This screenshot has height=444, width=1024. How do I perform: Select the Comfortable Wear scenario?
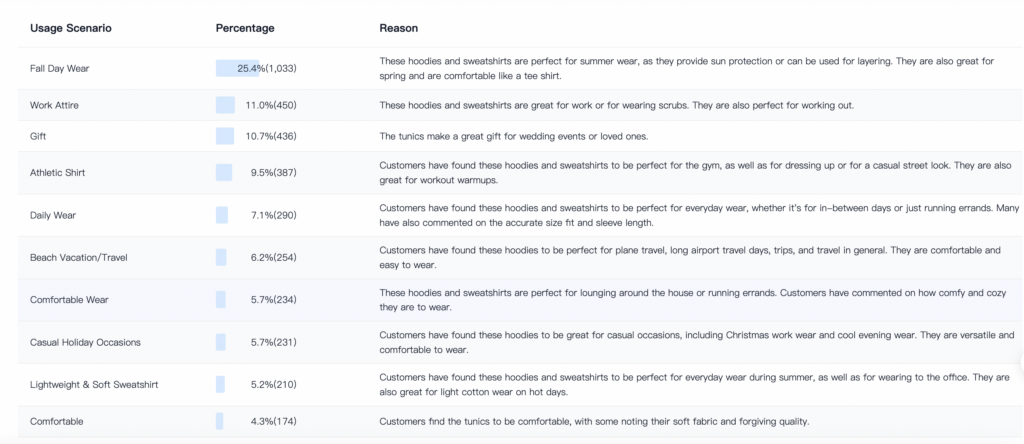click(69, 300)
